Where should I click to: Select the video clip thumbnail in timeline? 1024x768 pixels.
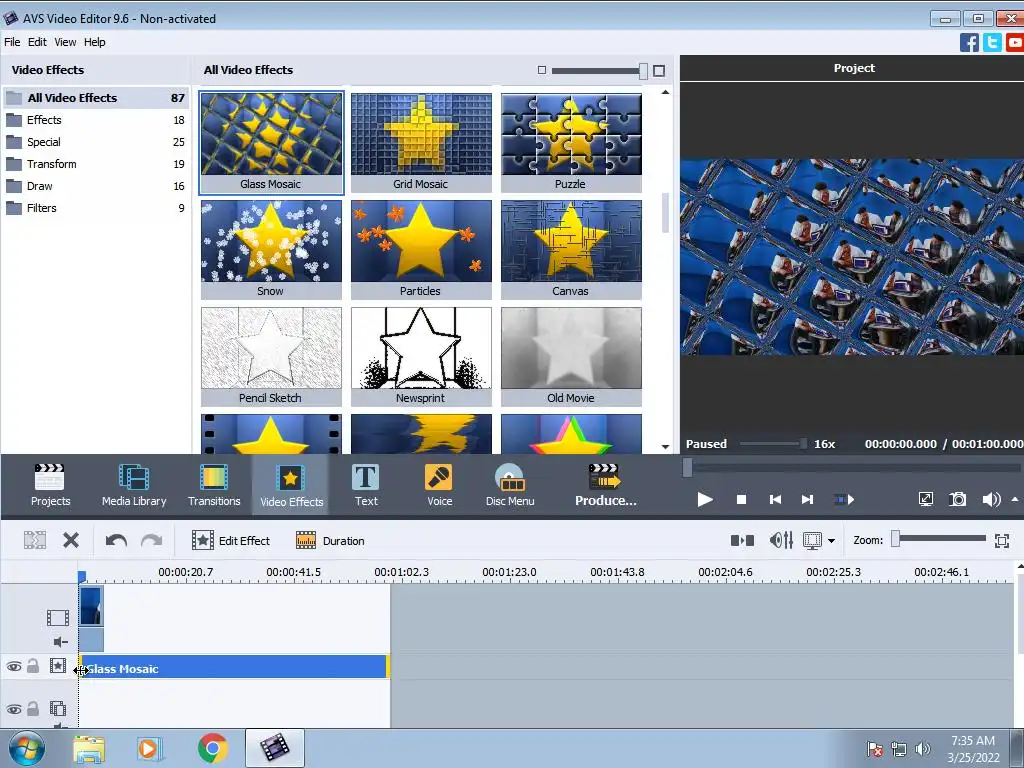91,607
